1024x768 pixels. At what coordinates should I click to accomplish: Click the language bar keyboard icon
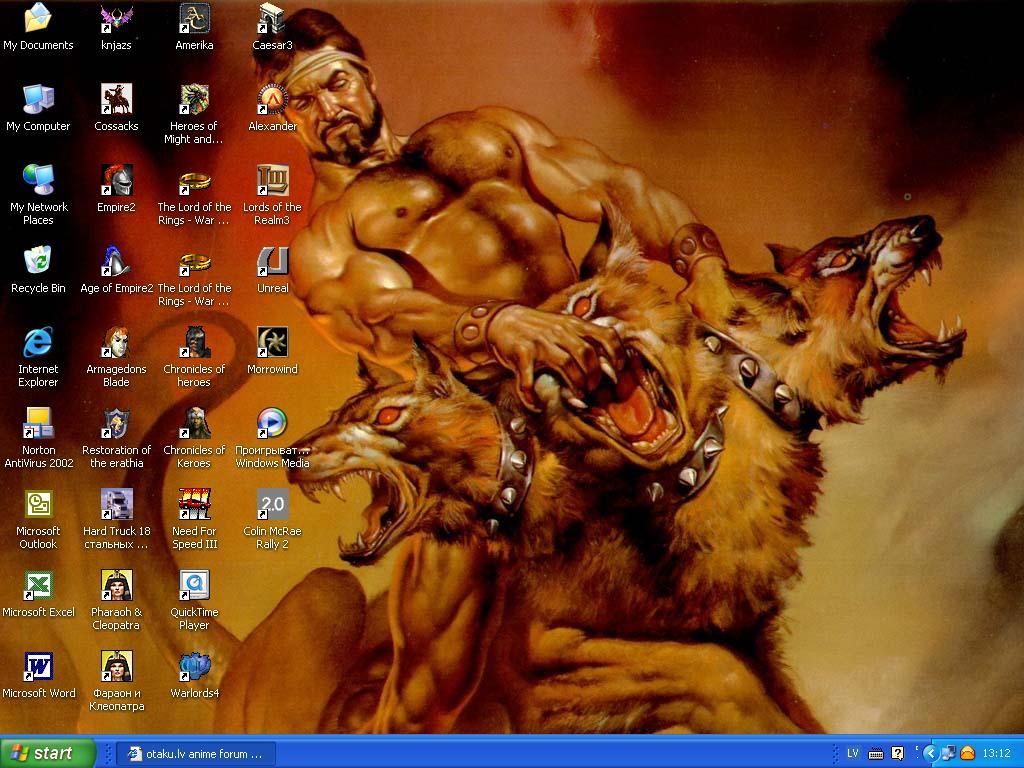[876, 754]
